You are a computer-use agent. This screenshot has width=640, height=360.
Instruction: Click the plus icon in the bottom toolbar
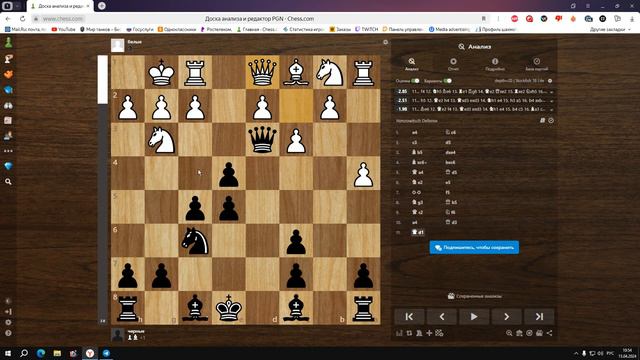coord(429,333)
